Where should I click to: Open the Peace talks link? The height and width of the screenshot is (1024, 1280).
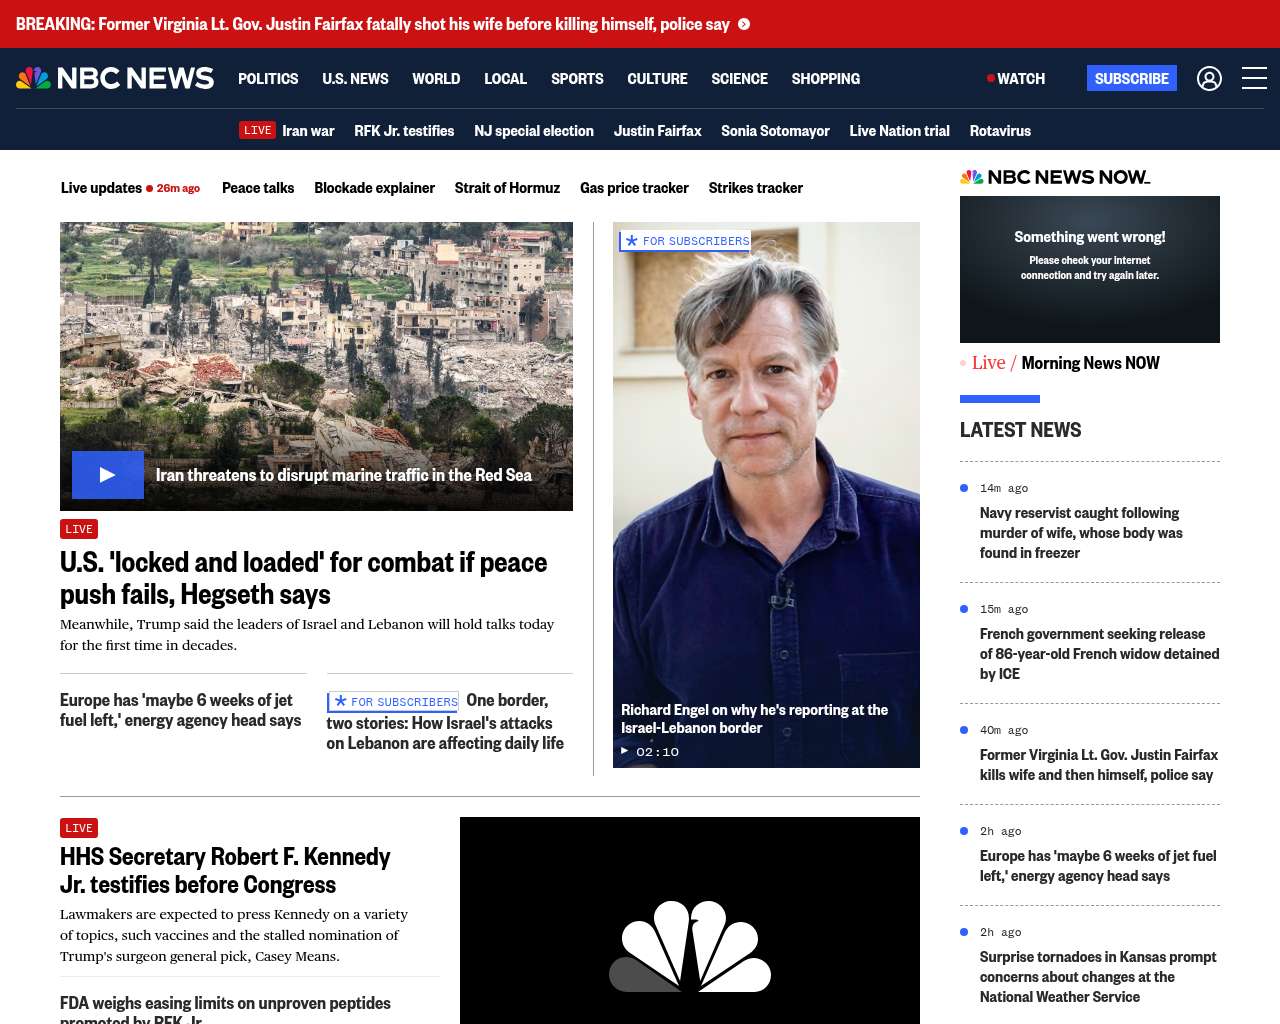pos(258,187)
